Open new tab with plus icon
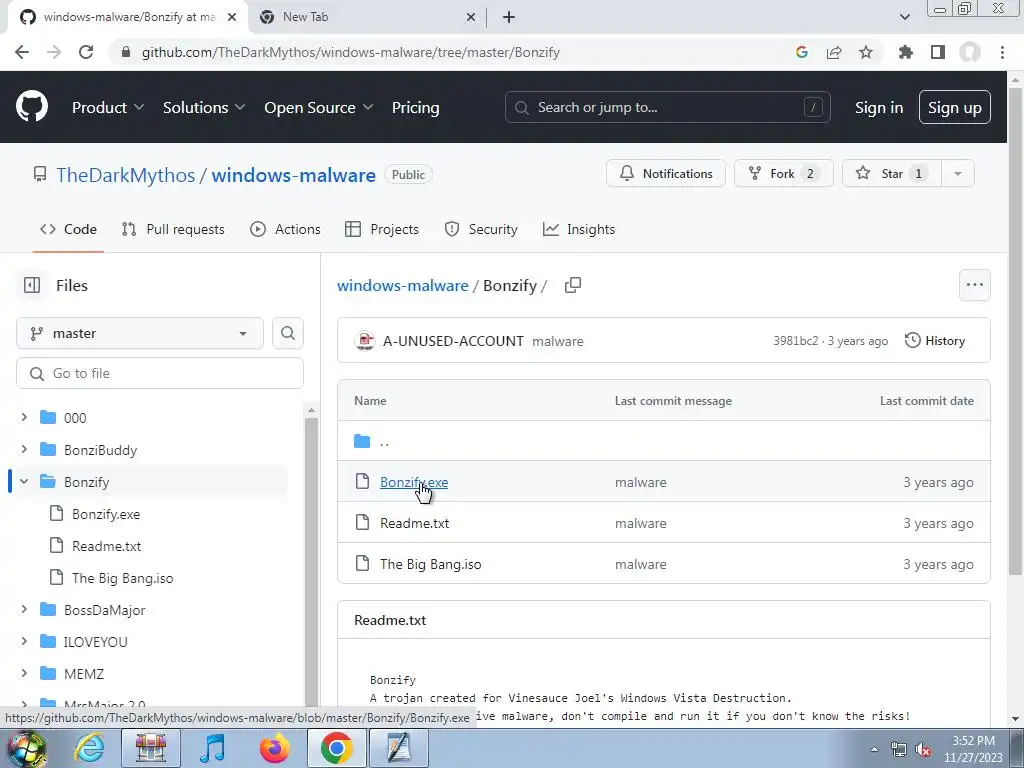 (509, 17)
